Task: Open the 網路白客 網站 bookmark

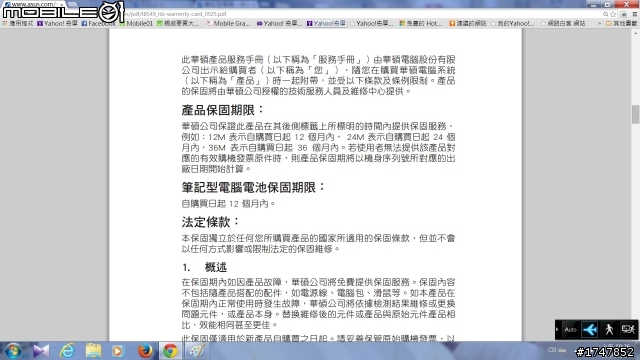Action: [x=563, y=23]
